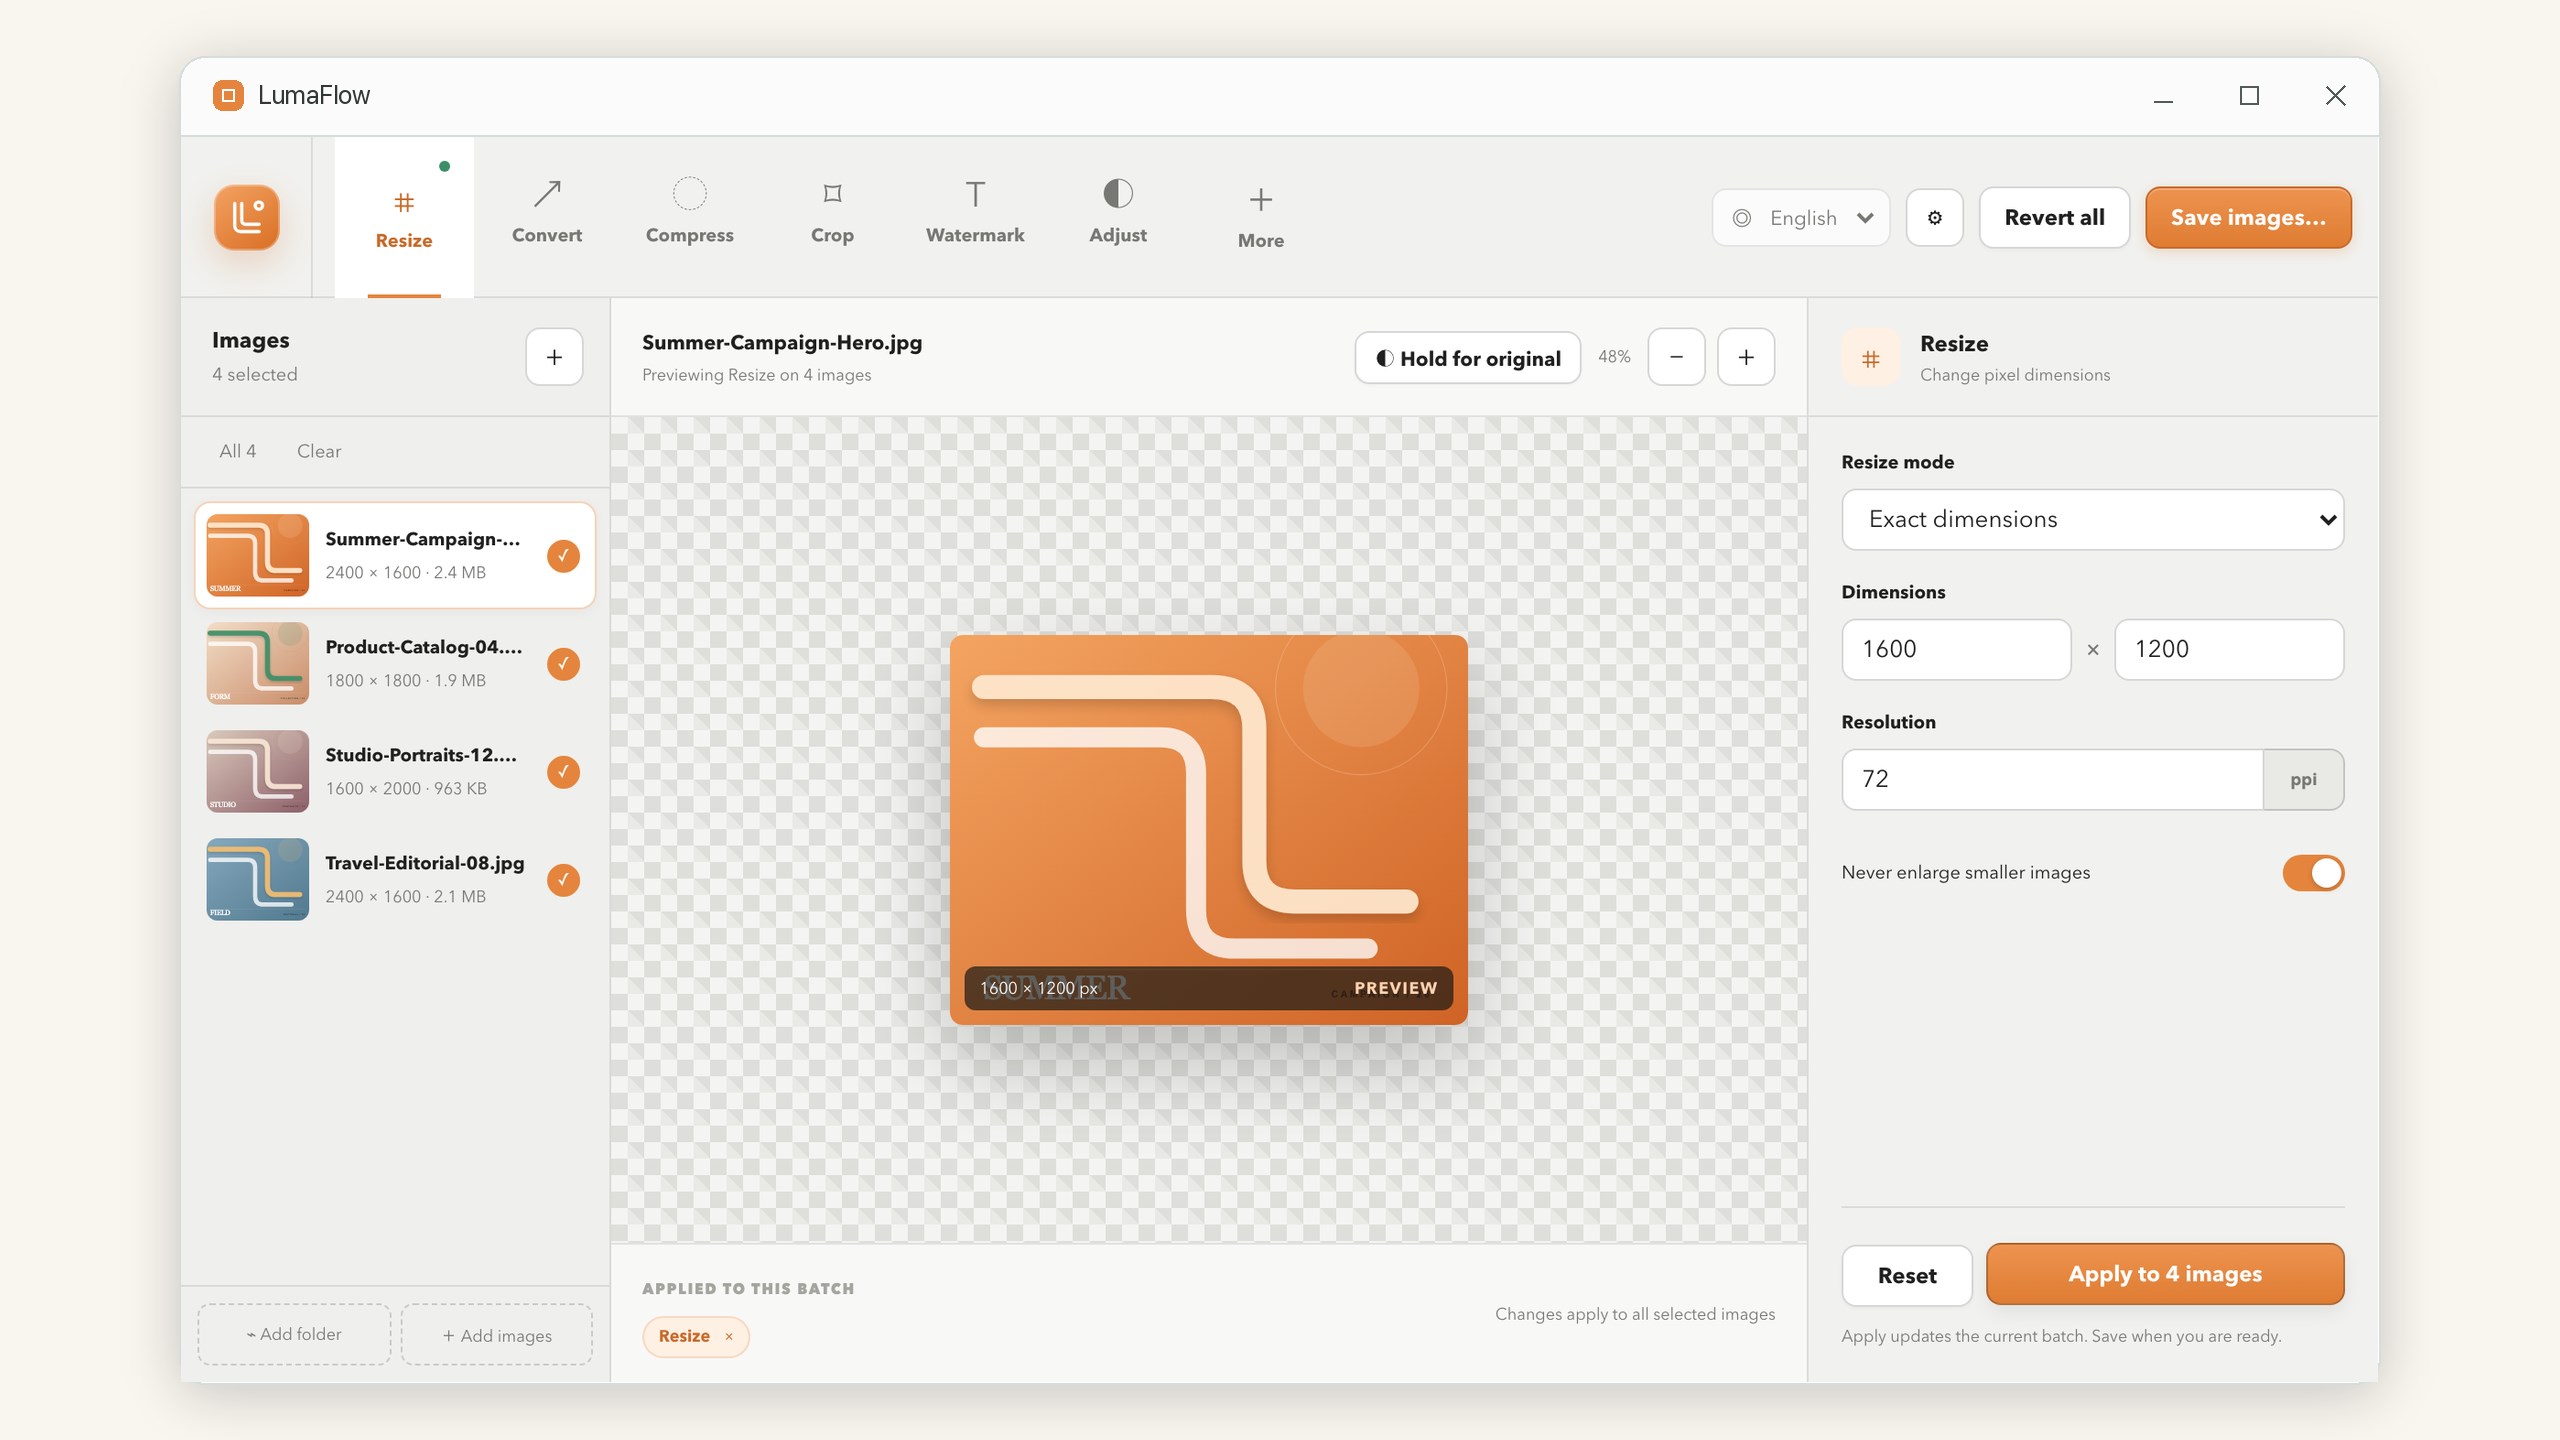
Task: Click '1600 × 2000 · 963 KB' text
Action: [x=406, y=788]
